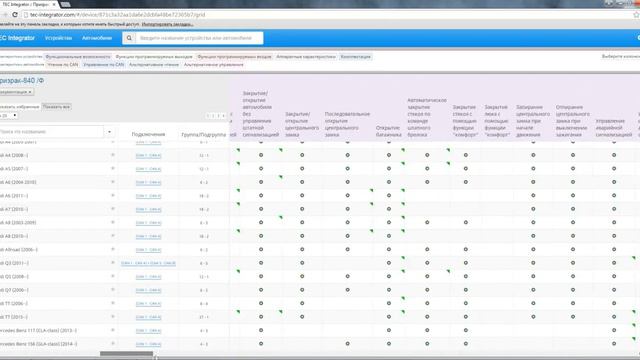Image resolution: width=640 pixels, height=360 pixels.
Task: Click the pin icon for Mercedes Benz 156 GLA-class
Action: click(113, 344)
